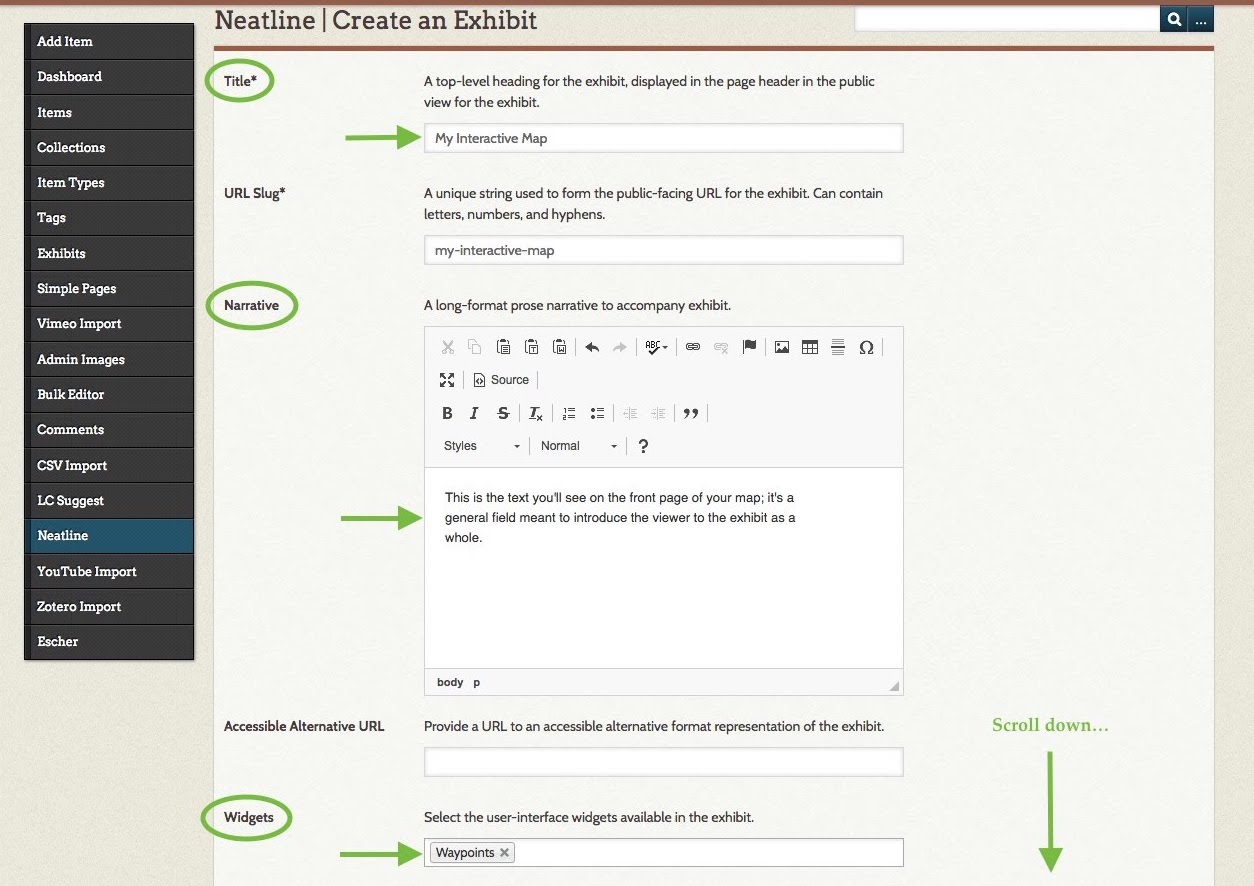Open Vimeo Import in the sidebar
The height and width of the screenshot is (886, 1254).
click(x=109, y=324)
